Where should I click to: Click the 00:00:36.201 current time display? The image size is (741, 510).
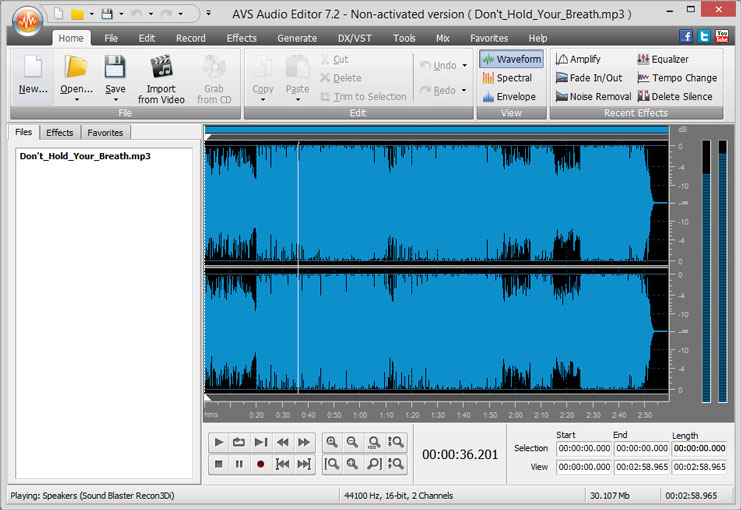coord(460,455)
